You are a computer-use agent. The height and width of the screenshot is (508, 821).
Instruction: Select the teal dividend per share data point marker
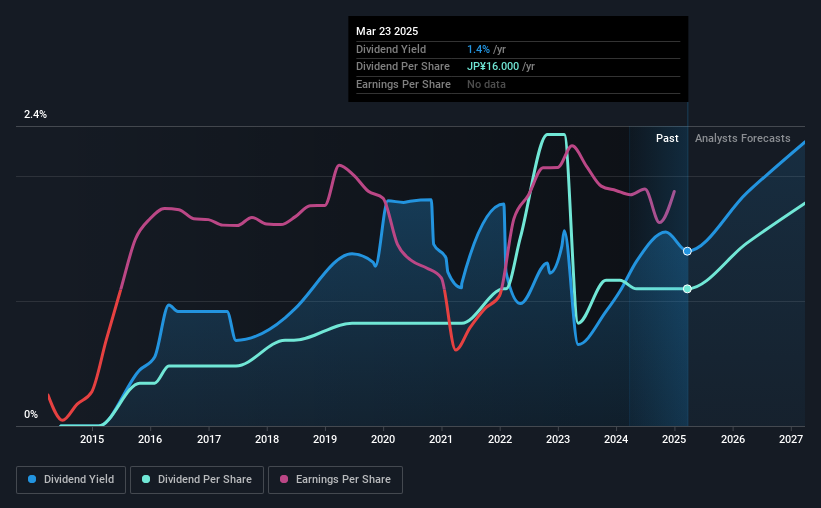(x=687, y=289)
